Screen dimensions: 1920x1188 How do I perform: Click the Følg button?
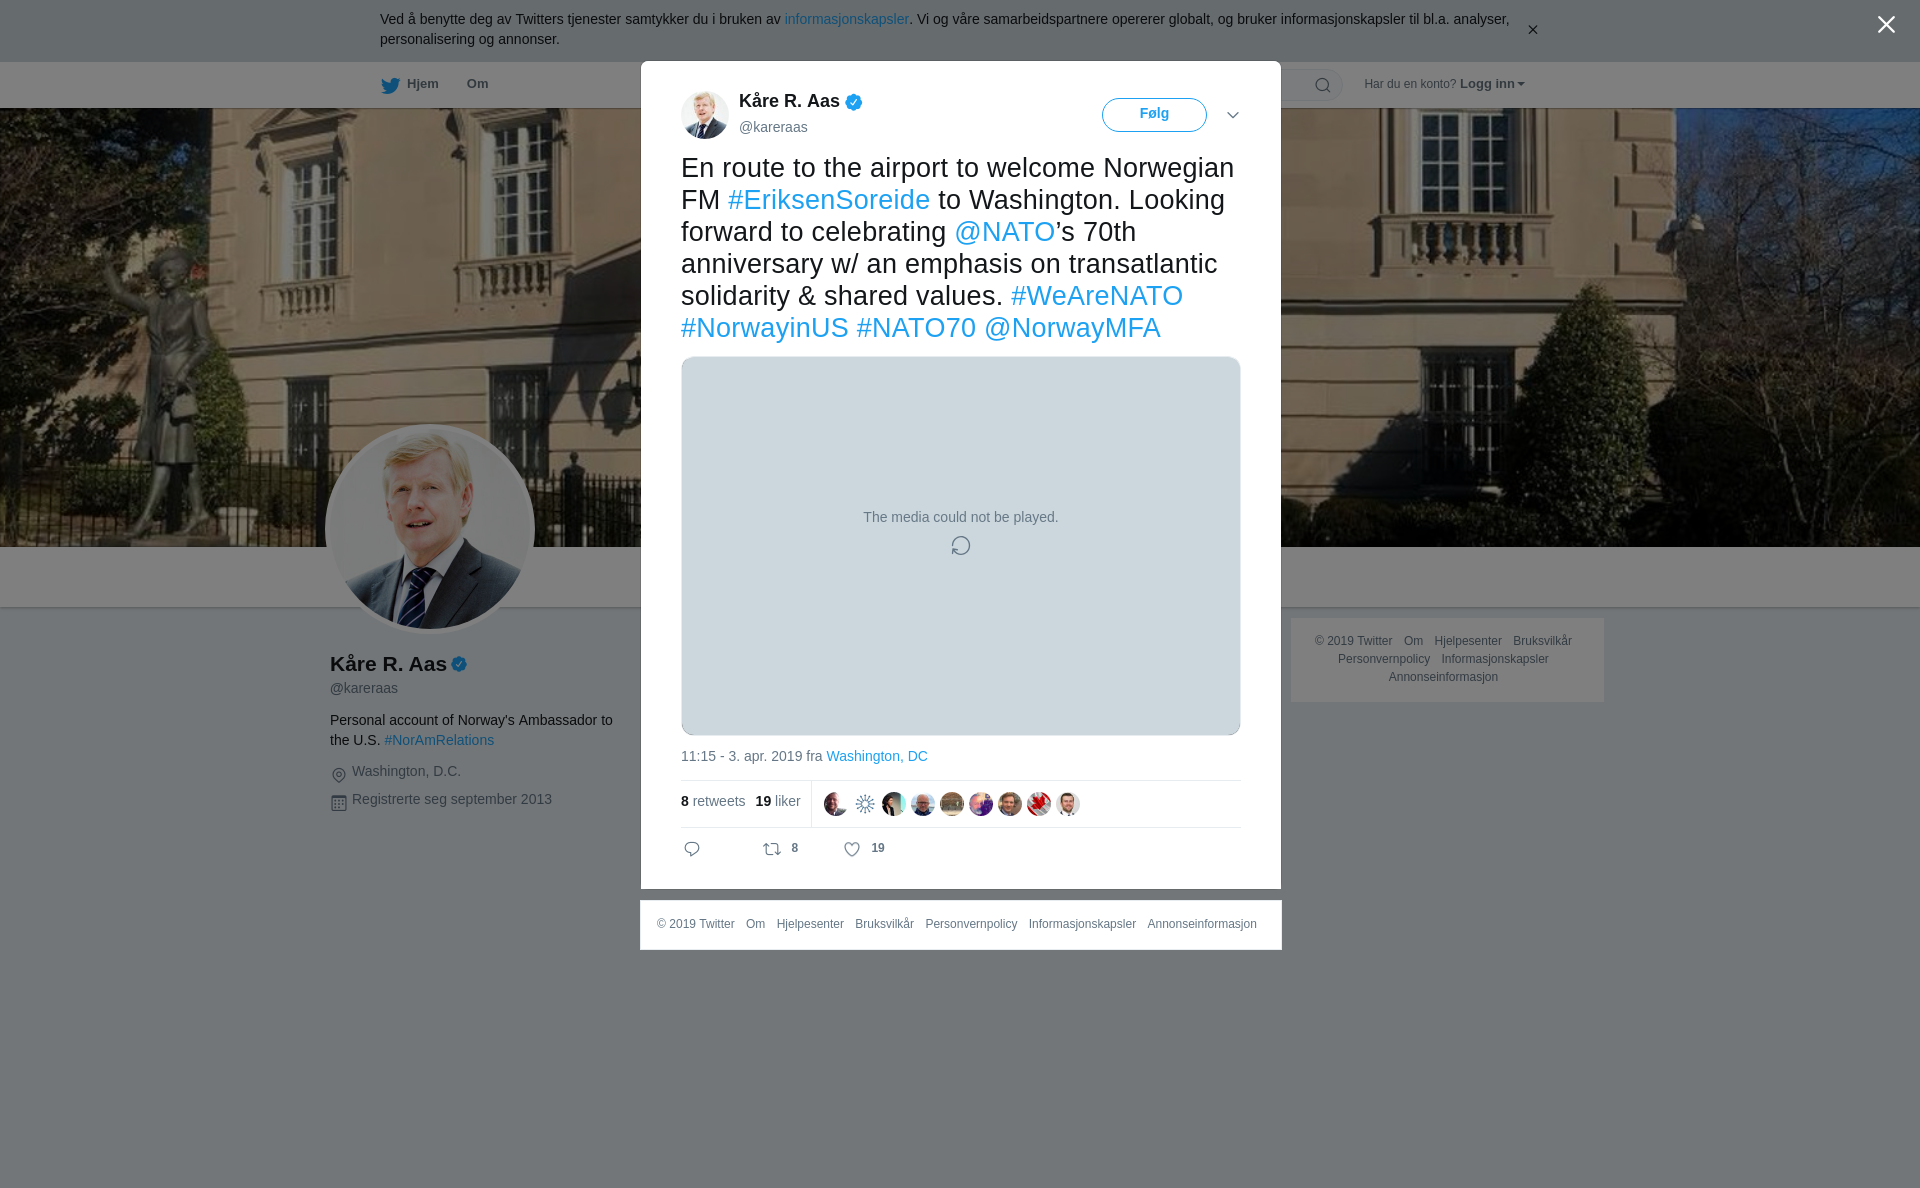[x=1154, y=115]
